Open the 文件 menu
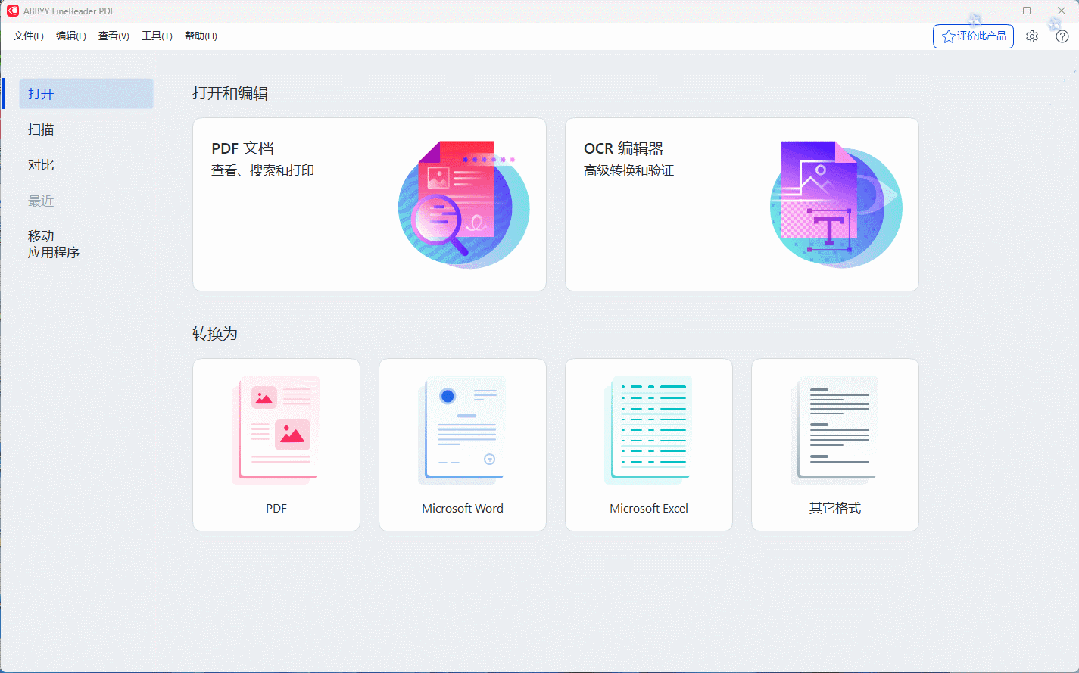The image size is (1079, 673). click(x=27, y=35)
